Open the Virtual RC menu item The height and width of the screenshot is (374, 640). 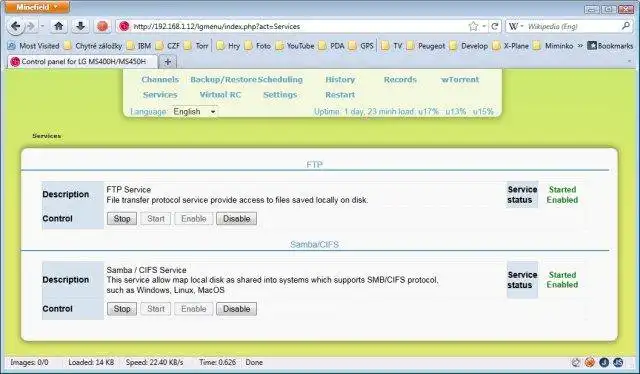click(x=220, y=95)
